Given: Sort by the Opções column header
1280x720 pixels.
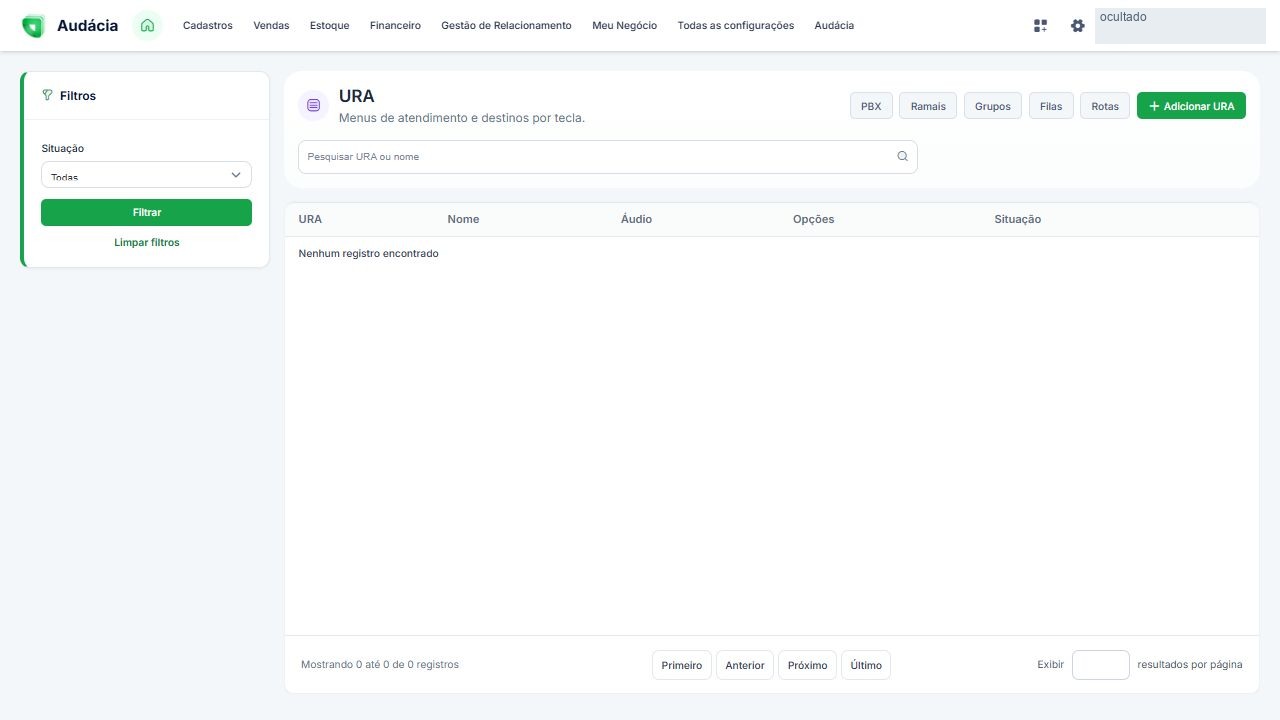Looking at the screenshot, I should tap(813, 219).
